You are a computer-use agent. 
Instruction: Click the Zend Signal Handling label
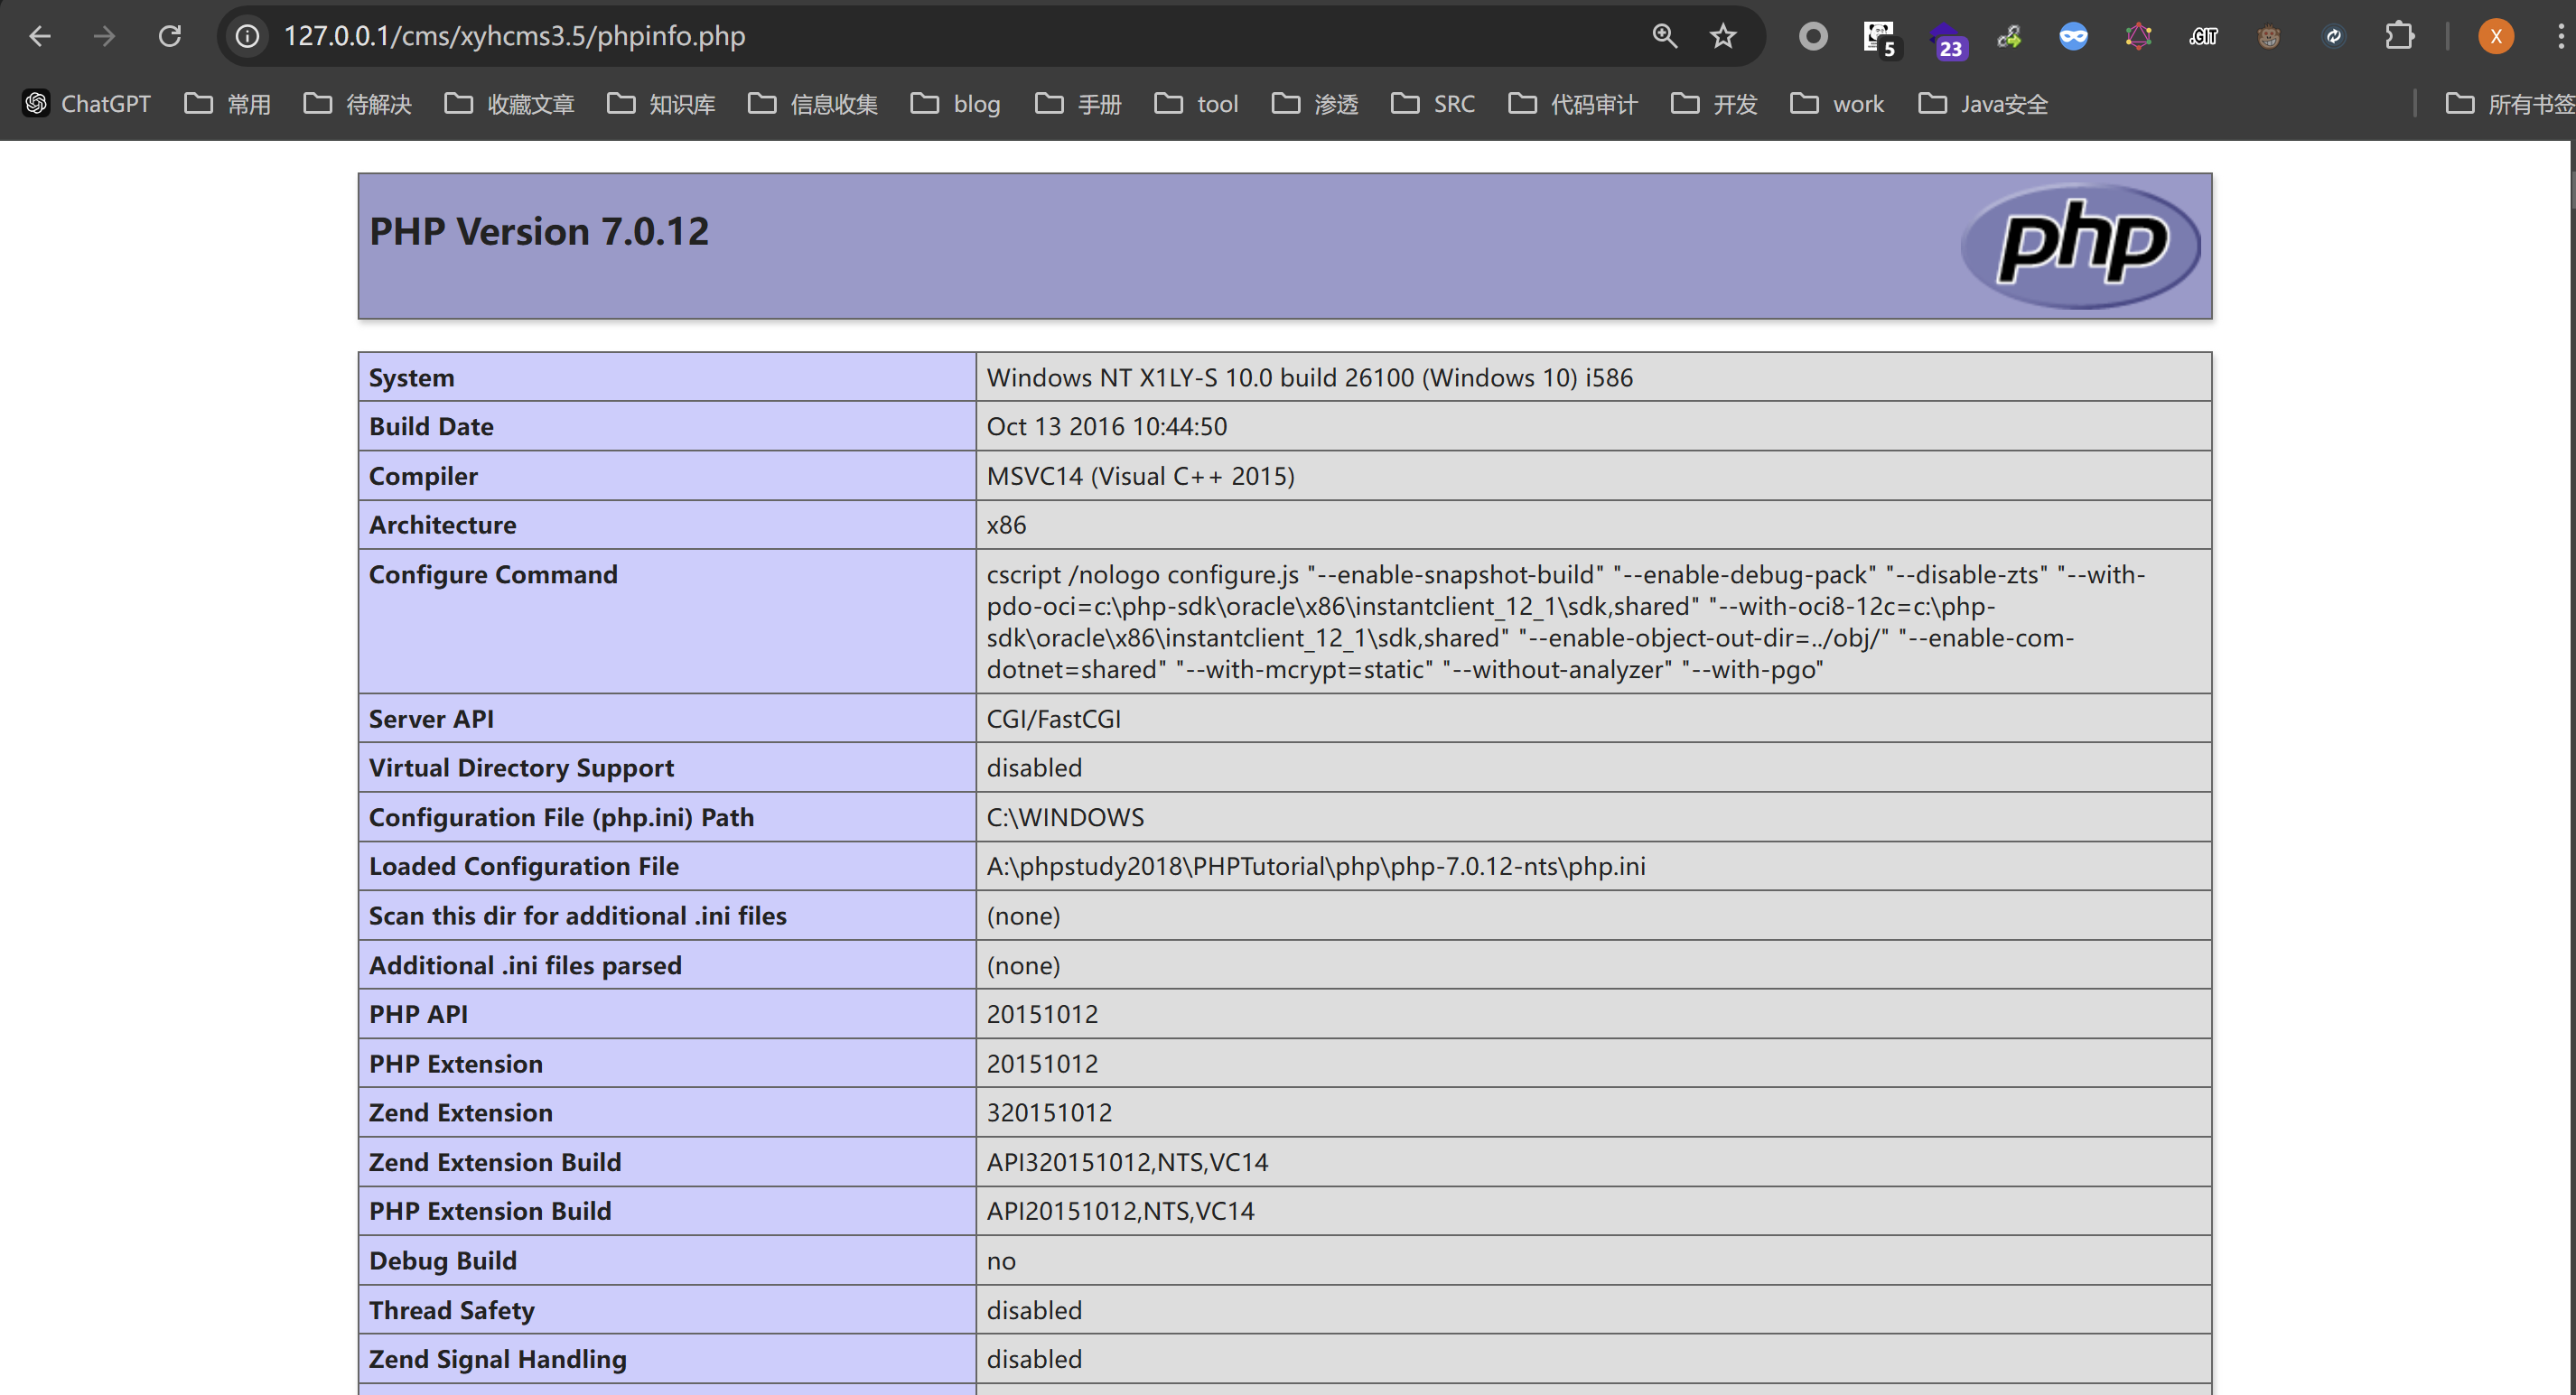tap(498, 1360)
